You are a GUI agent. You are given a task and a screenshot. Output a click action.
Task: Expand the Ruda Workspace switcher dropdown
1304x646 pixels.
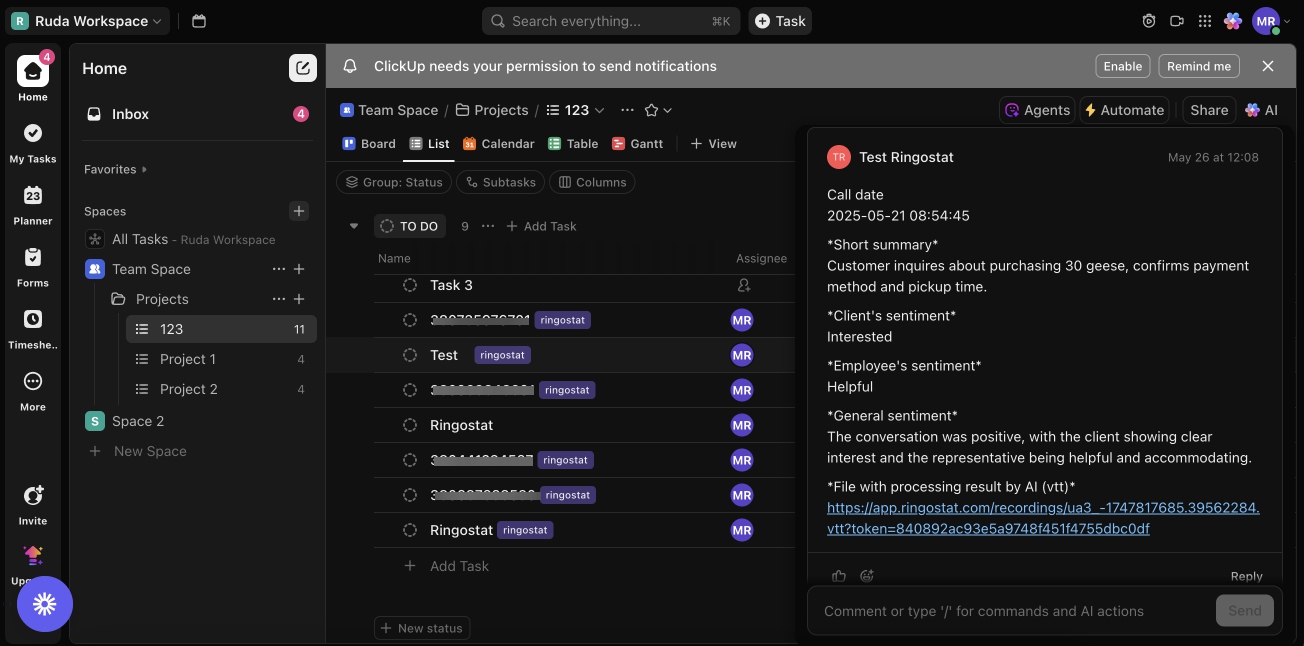click(87, 21)
